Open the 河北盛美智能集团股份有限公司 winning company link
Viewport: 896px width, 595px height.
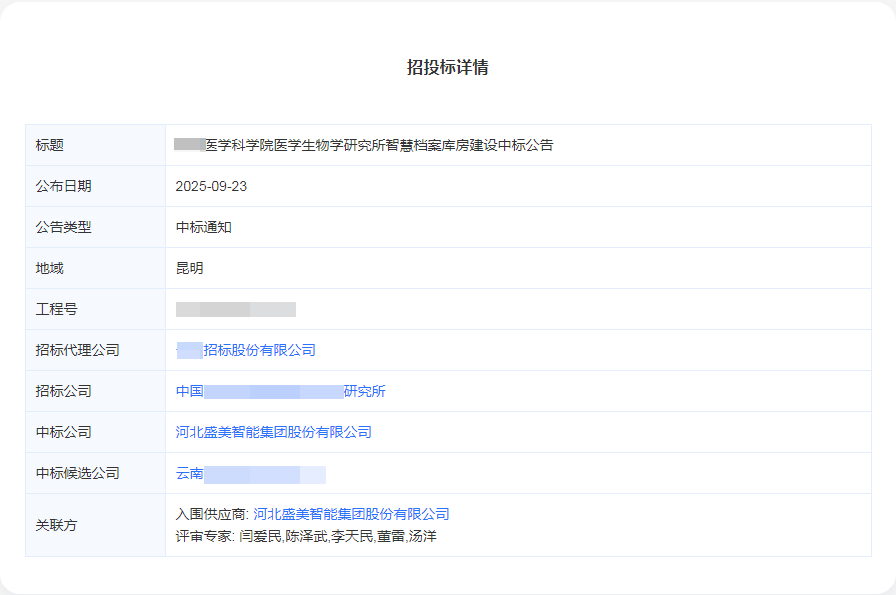point(272,432)
